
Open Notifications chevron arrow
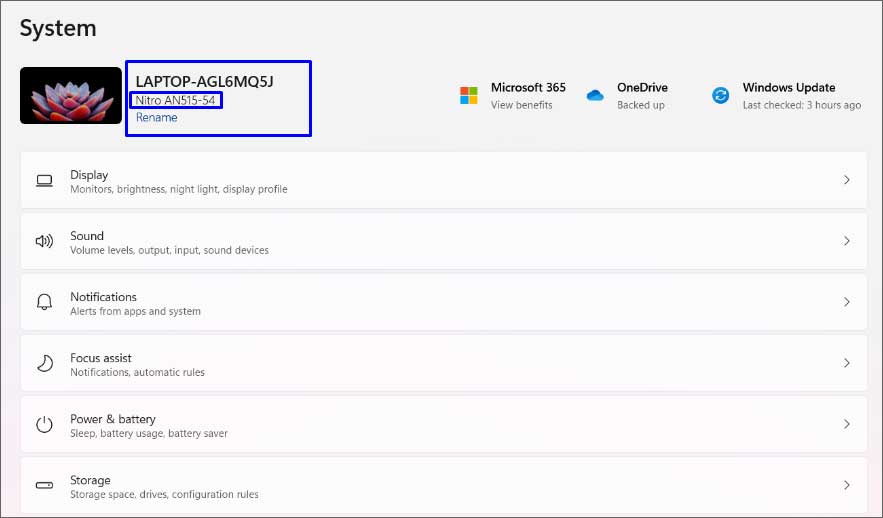(x=846, y=302)
